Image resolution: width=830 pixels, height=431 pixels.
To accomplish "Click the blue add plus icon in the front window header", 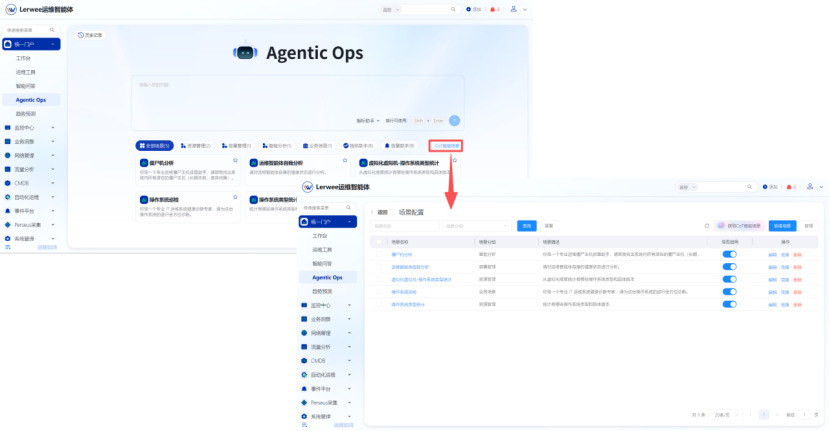I will coord(765,187).
